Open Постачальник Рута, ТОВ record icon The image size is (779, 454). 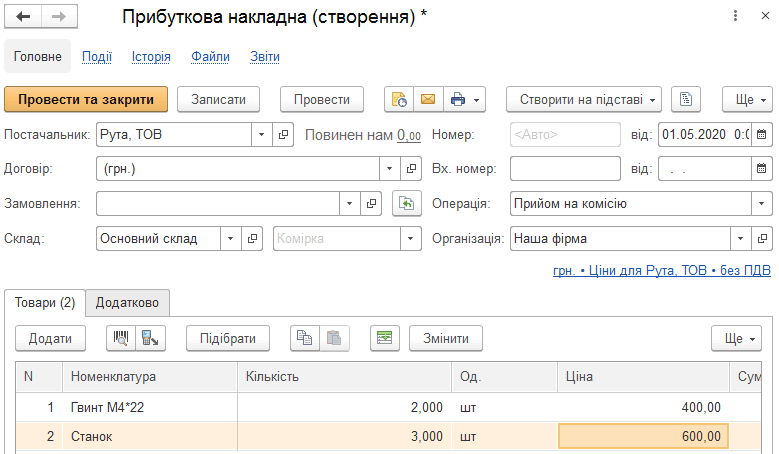click(283, 135)
